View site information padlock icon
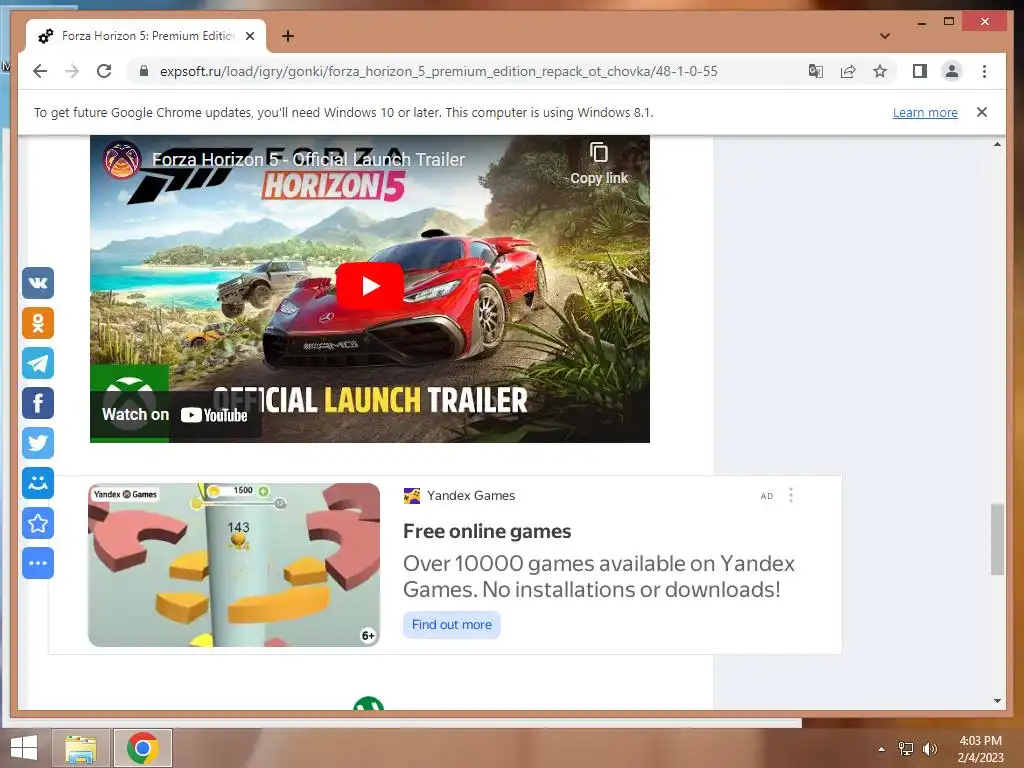Viewport: 1024px width, 768px height. click(x=144, y=71)
